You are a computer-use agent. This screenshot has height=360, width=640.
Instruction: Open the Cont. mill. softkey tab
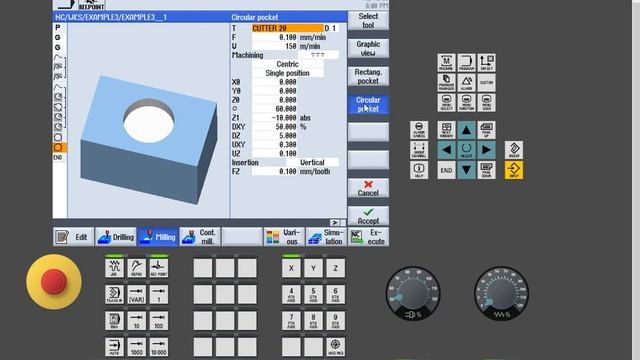200,237
